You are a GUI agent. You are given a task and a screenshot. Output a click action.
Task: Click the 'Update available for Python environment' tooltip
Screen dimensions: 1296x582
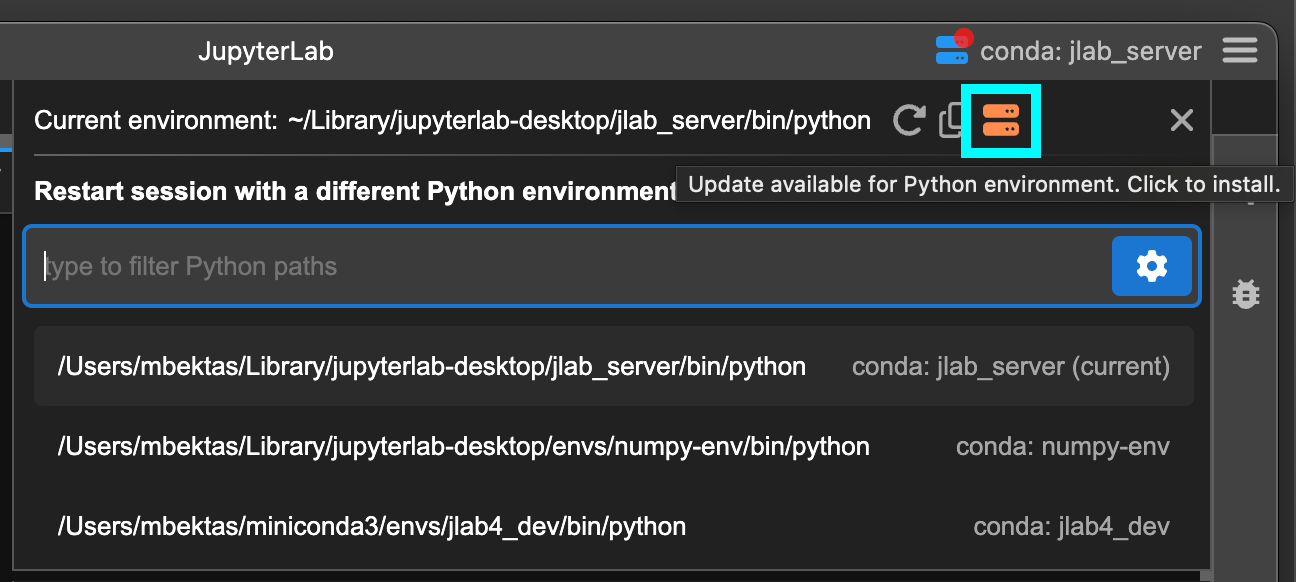pos(985,185)
